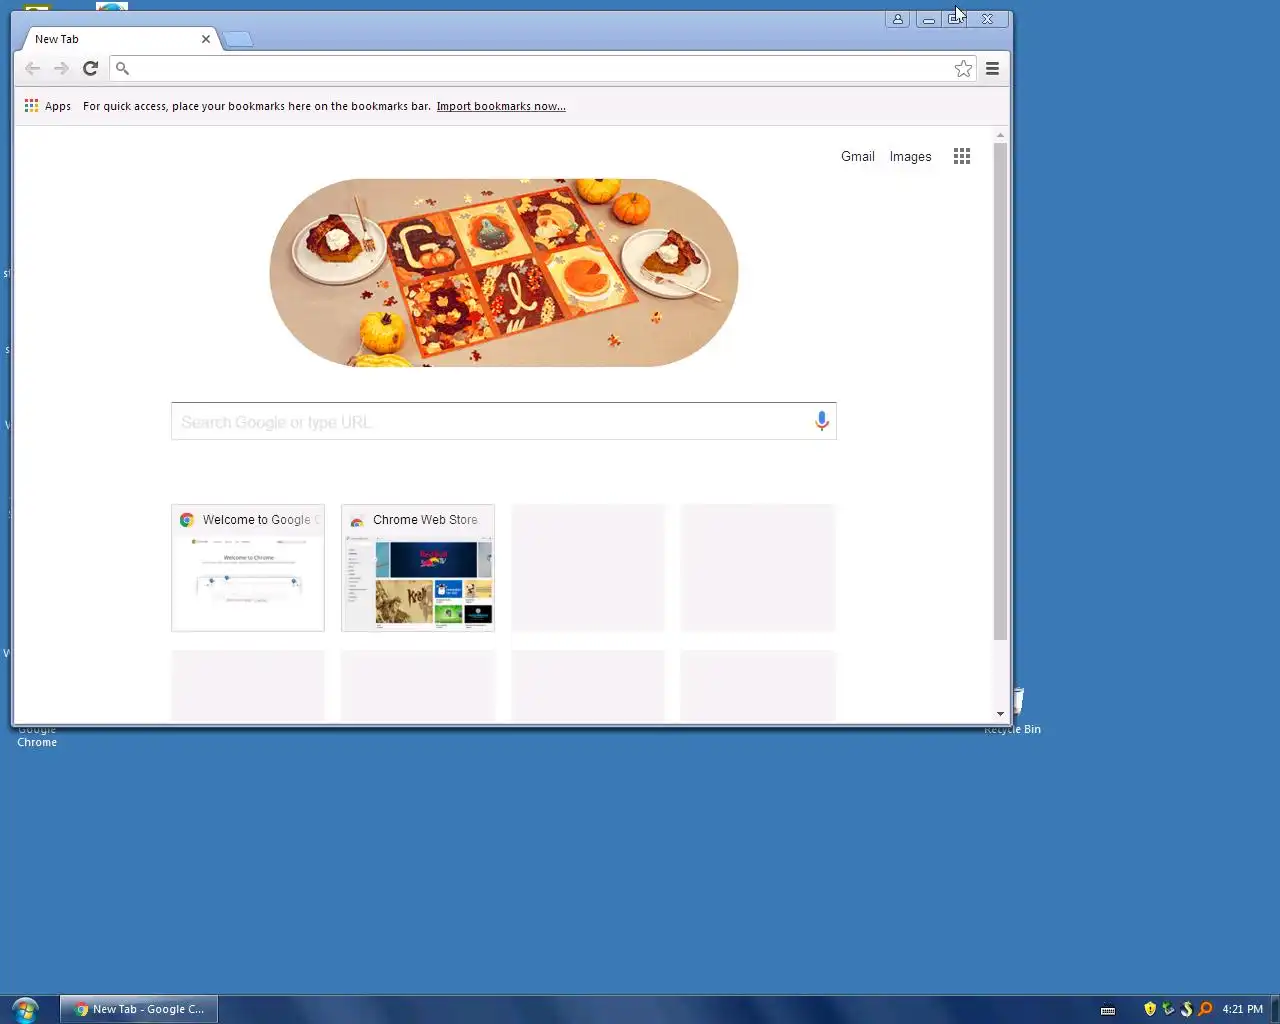Select the New Tab - Google Chrome taskbar button

[139, 1009]
